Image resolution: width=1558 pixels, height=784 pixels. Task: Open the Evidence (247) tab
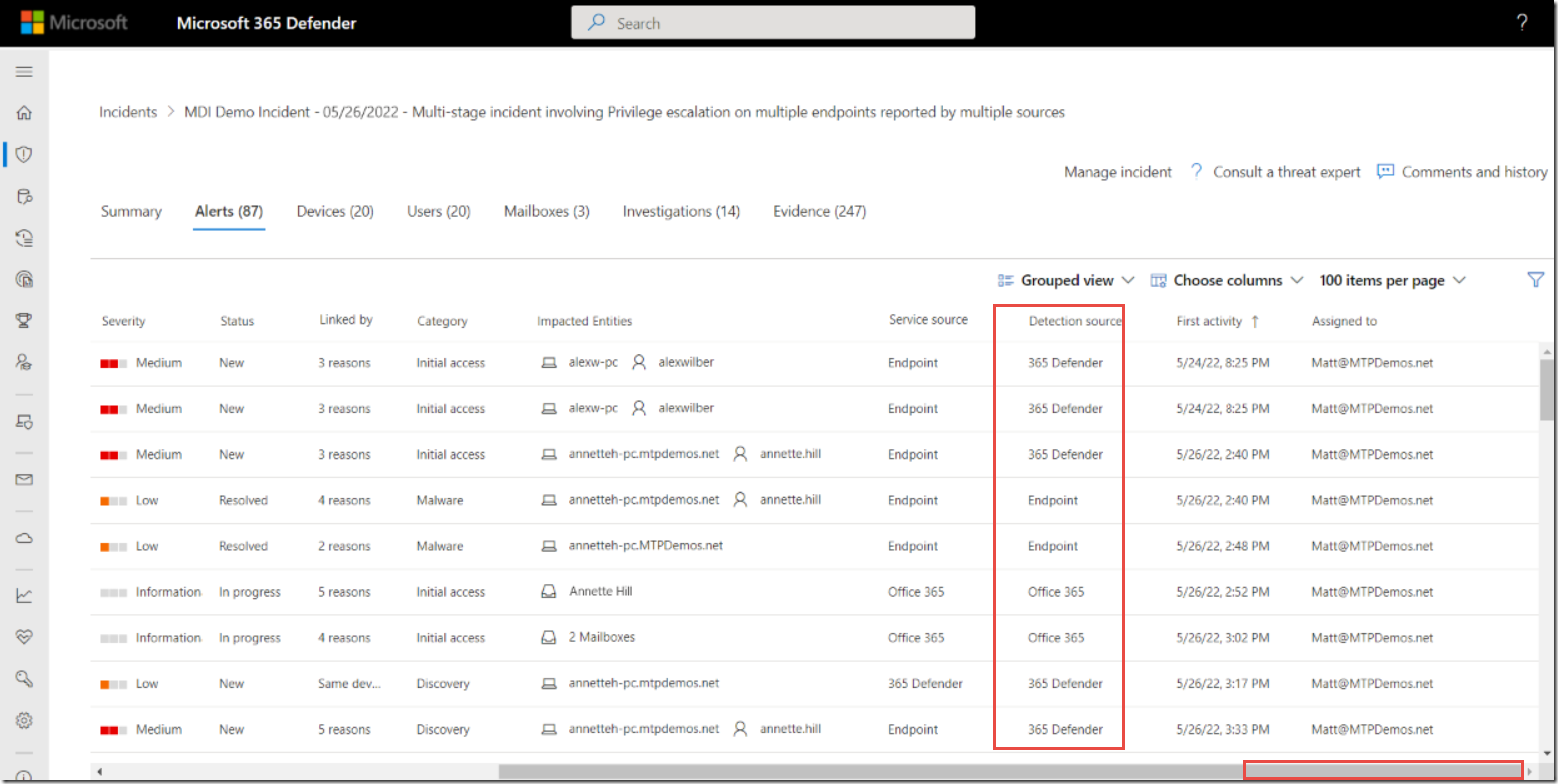coord(820,211)
